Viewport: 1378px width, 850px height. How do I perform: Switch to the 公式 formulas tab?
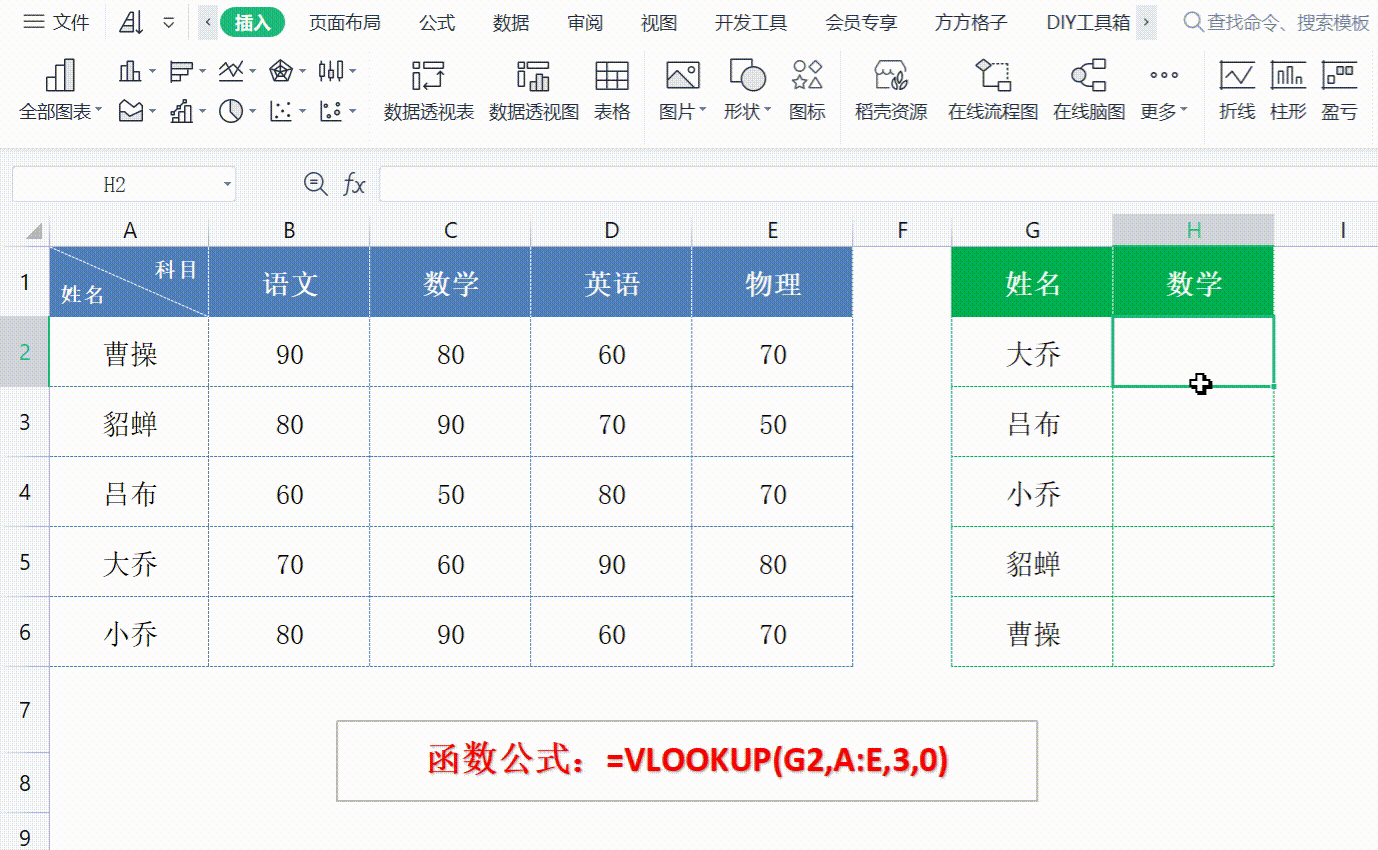click(437, 23)
